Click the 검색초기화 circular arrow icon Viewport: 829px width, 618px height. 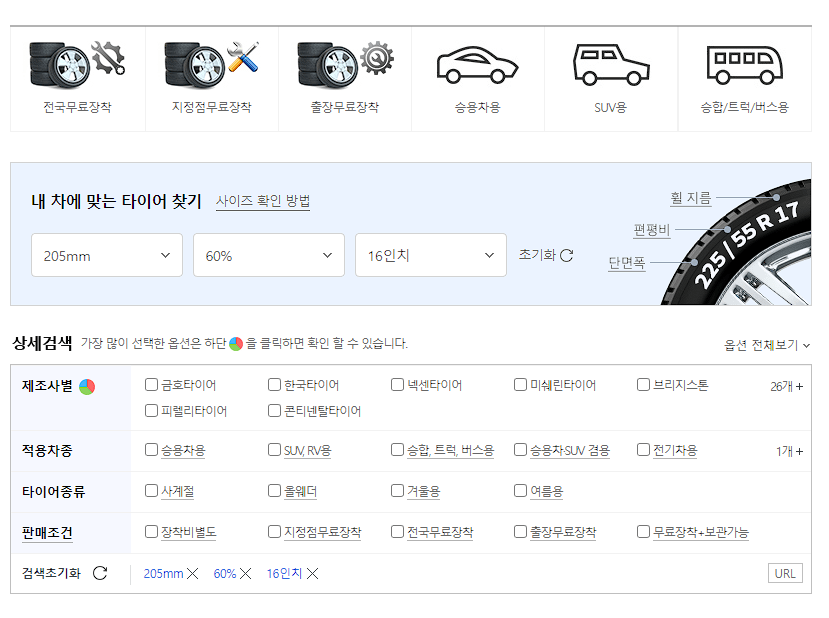coord(100,573)
